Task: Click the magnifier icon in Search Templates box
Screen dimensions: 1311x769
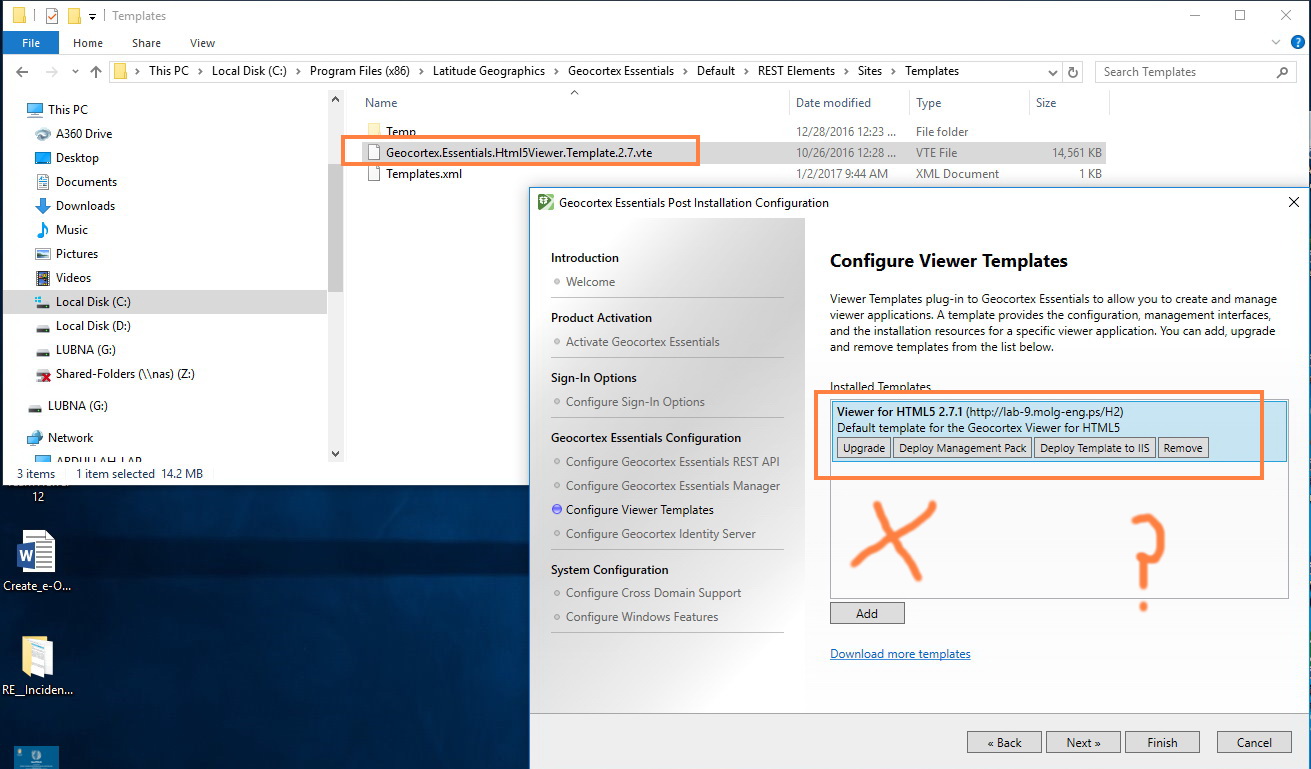Action: 1283,72
